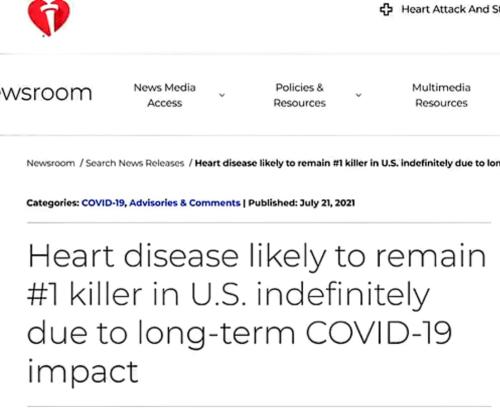Screen dimensions: 500x416
Task: Click the Newsroom breadcrumb link
Action: click(x=51, y=163)
